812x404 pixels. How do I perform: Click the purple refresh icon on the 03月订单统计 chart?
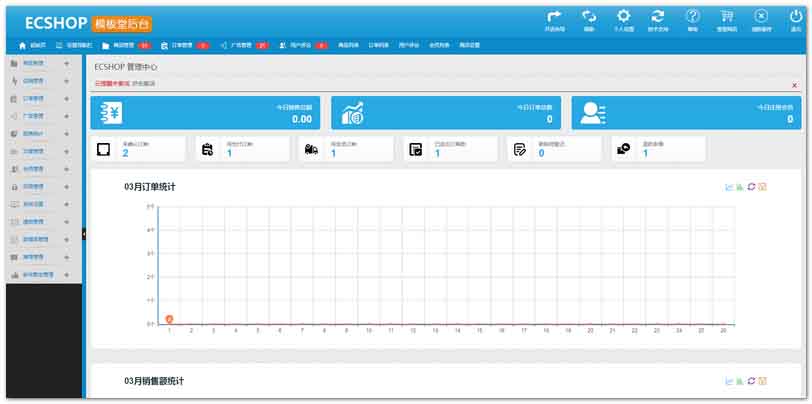tap(751, 187)
